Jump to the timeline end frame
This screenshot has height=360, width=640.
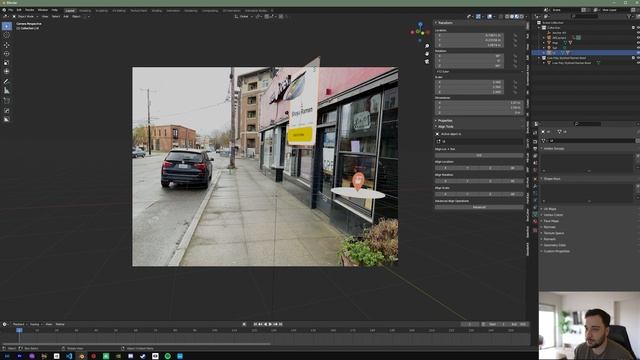coord(280,324)
